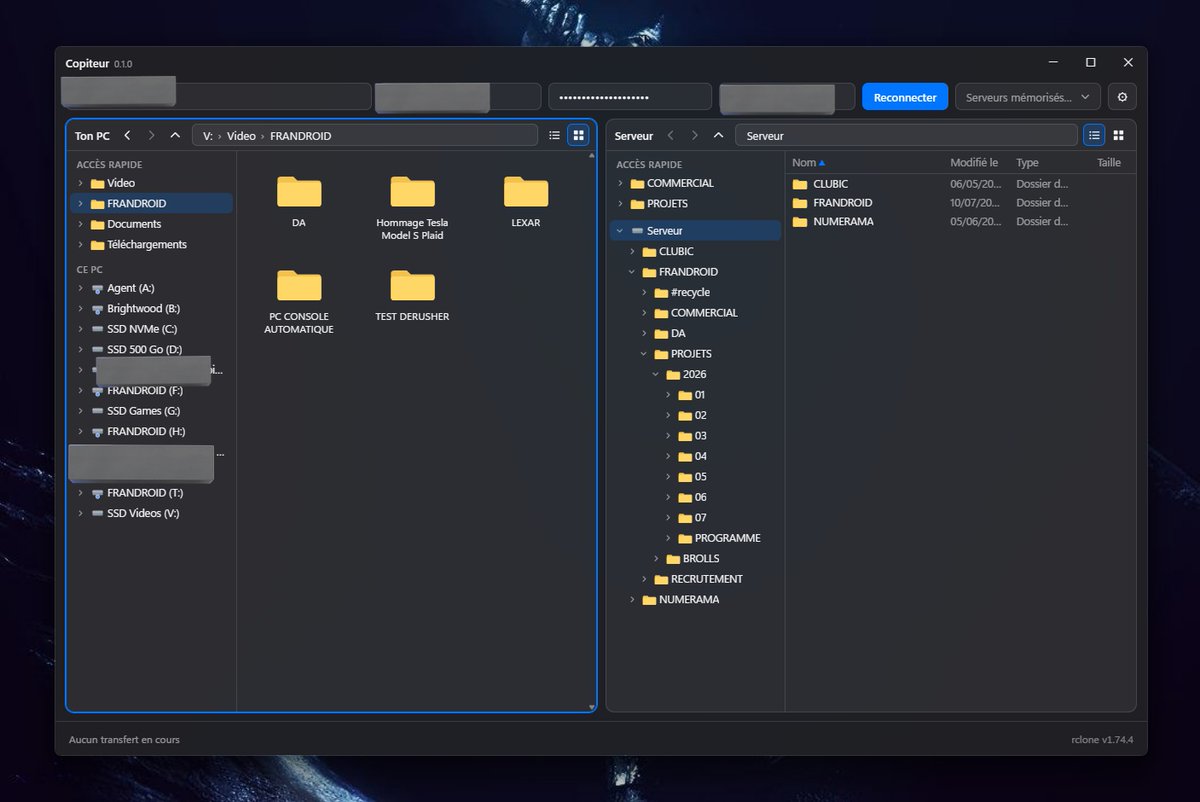Open the Serveurs mémorisés dropdown
This screenshot has height=802, width=1200.
pos(1028,97)
